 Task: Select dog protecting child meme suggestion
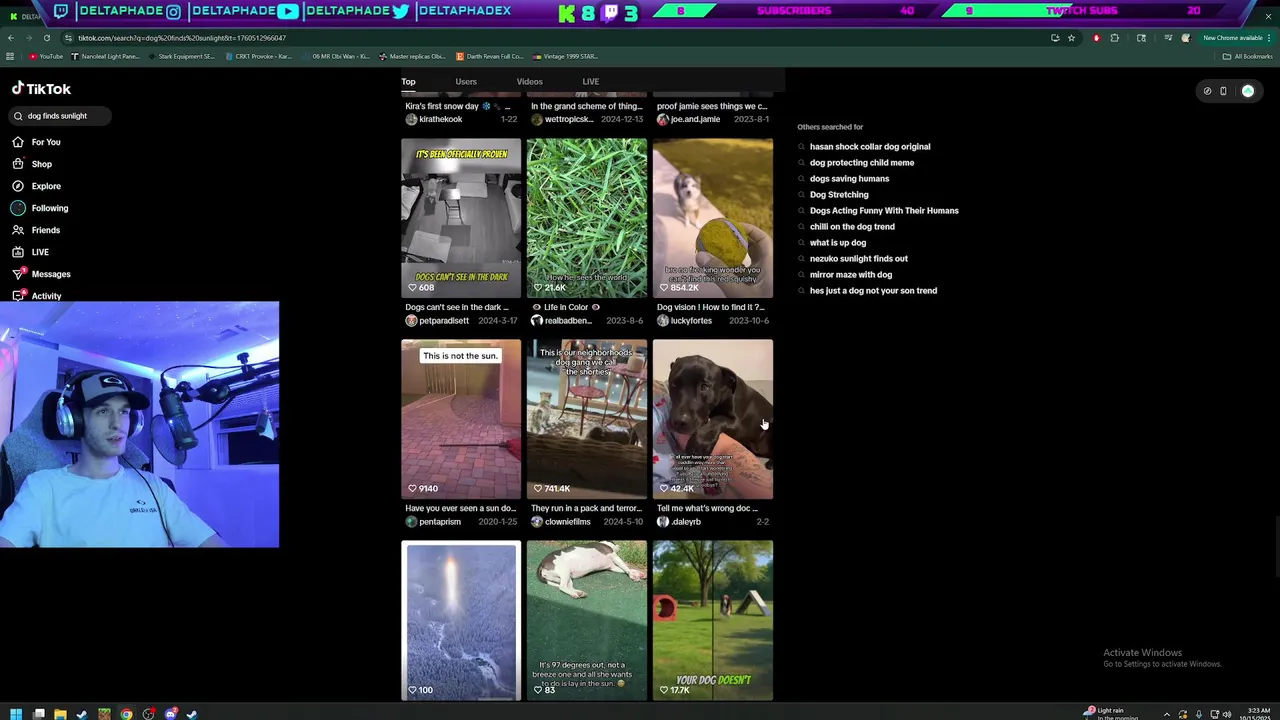(x=861, y=163)
